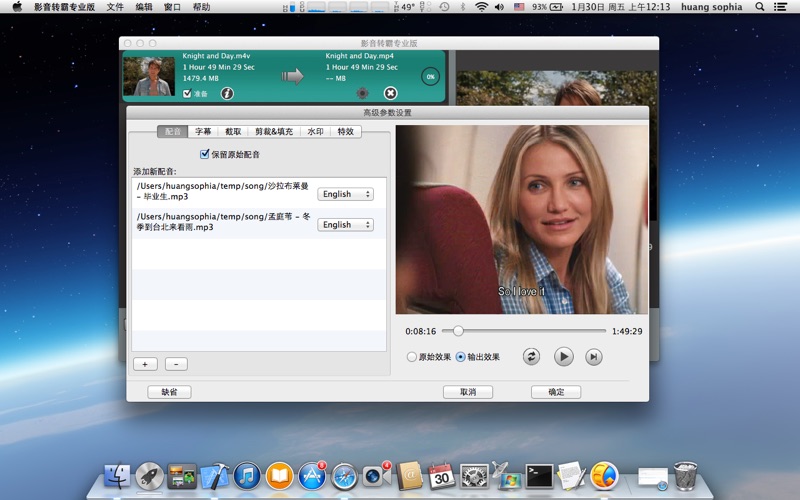Open the gear settings icon for the output file
This screenshot has height=500, width=800.
click(363, 93)
